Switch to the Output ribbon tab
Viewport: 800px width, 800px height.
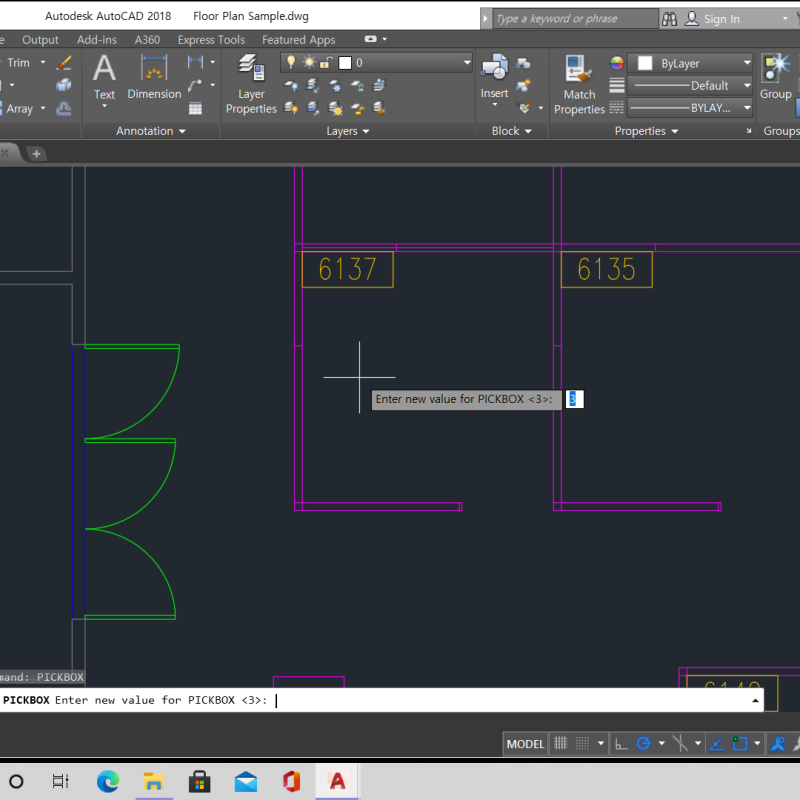tap(40, 40)
